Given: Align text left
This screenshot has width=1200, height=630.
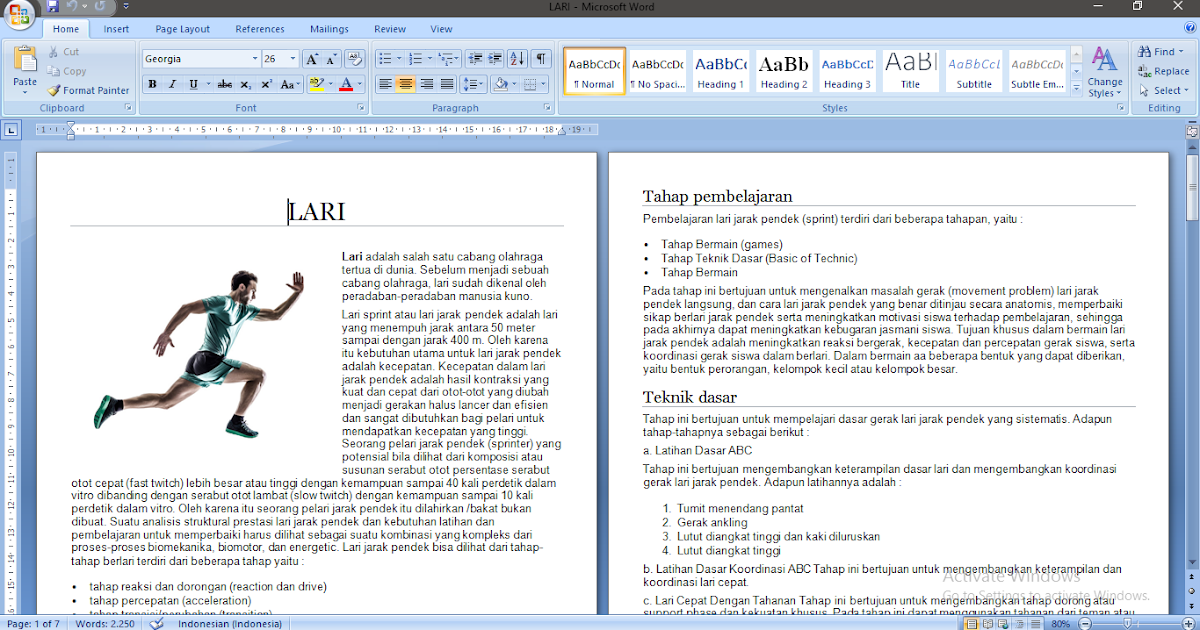Looking at the screenshot, I should [385, 84].
